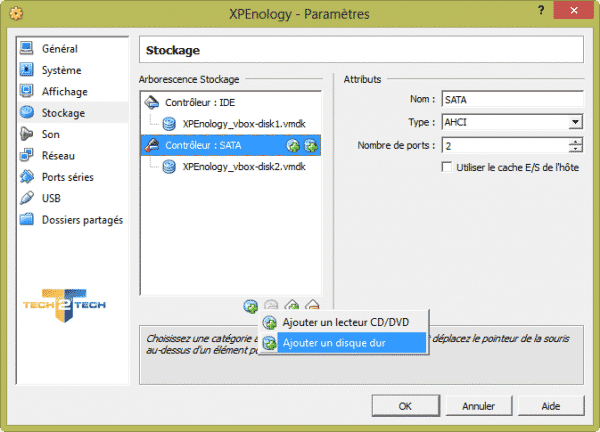600x432 pixels.
Task: Click the Réseau network icon
Action: click(x=27, y=155)
